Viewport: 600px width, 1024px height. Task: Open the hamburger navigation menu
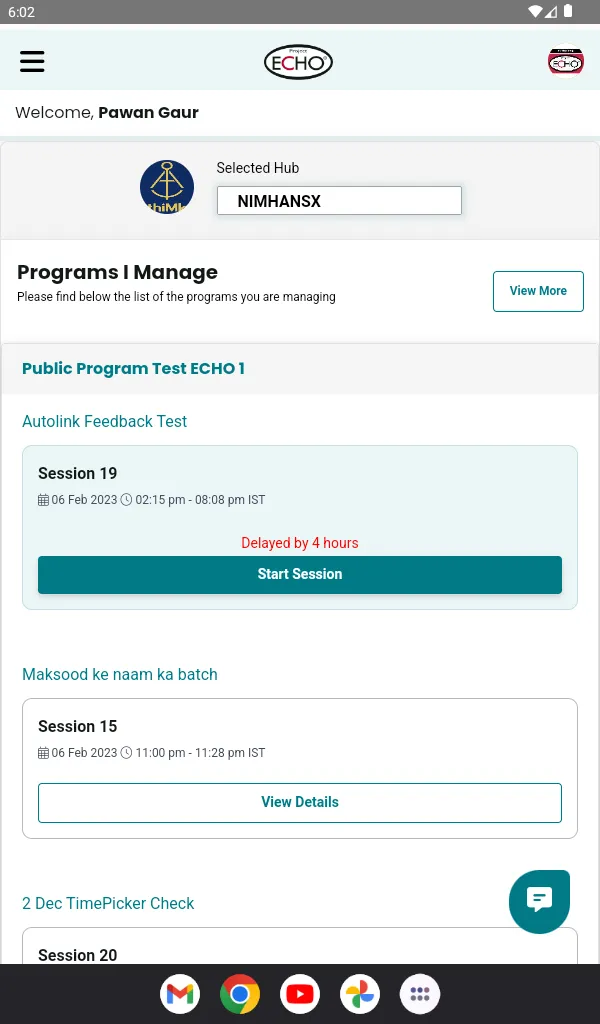(33, 62)
